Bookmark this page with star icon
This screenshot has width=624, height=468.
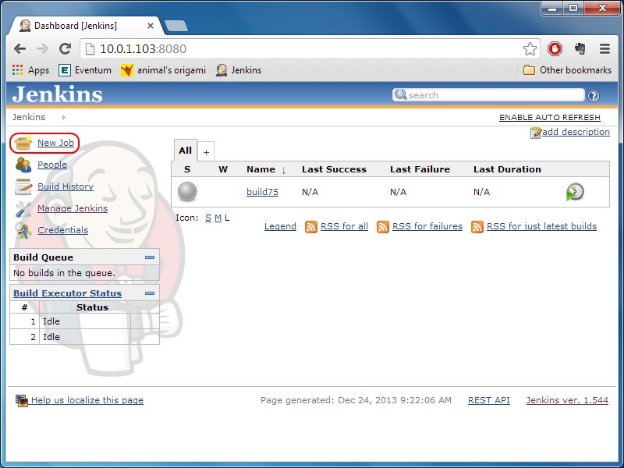tap(530, 48)
